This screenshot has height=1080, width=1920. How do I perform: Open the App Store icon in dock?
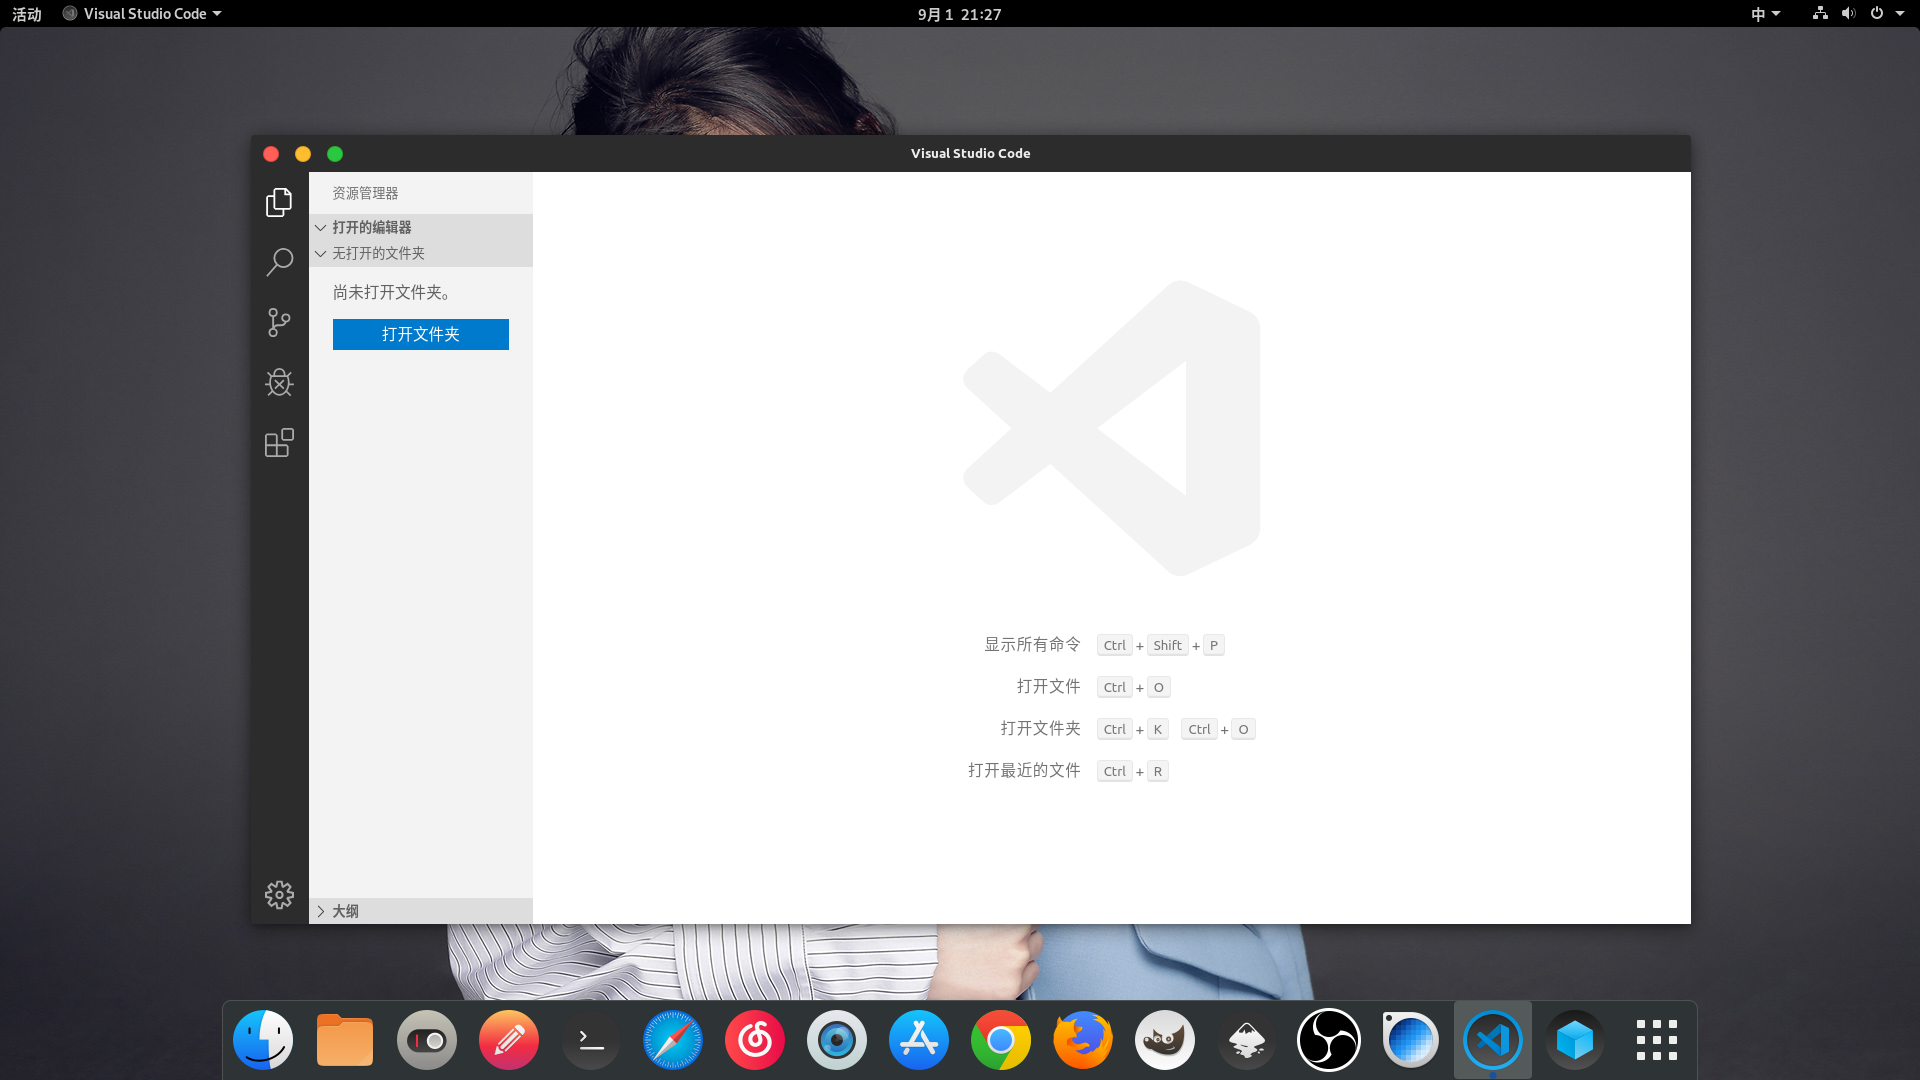pyautogui.click(x=919, y=1040)
